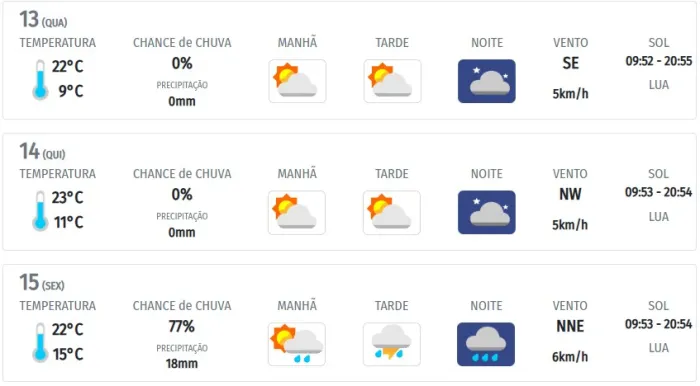Click the NNE wind direction for day 15

[x=570, y=327]
